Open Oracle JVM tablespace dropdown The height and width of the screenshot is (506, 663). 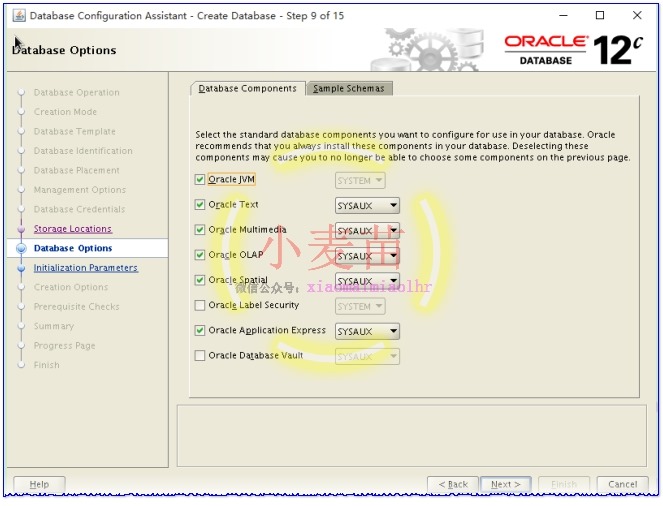tap(360, 181)
